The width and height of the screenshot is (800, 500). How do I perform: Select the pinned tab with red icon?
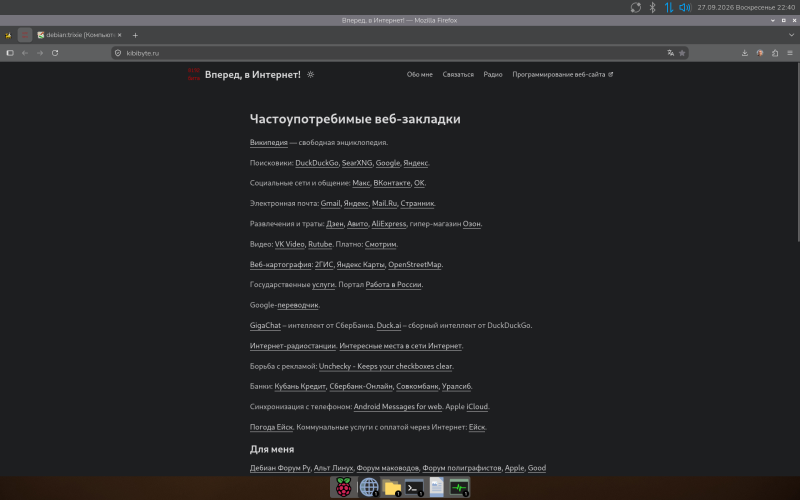24,35
